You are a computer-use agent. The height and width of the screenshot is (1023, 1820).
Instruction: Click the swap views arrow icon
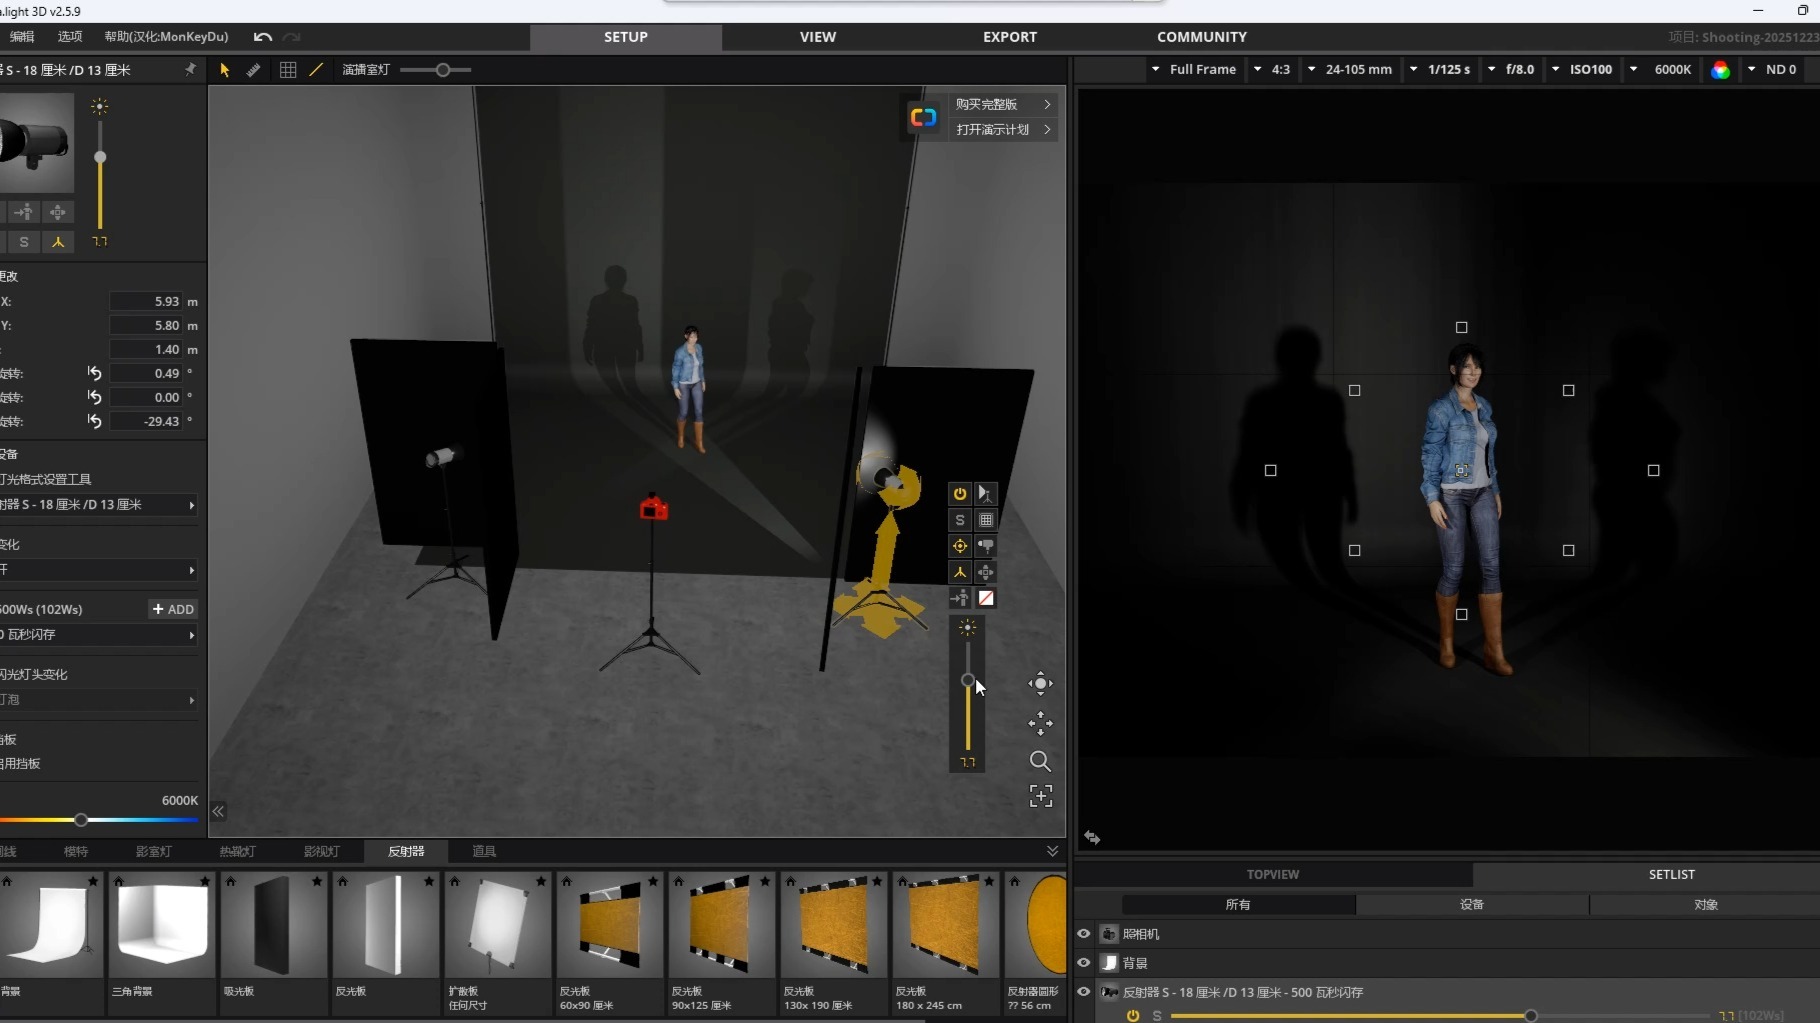(1092, 838)
